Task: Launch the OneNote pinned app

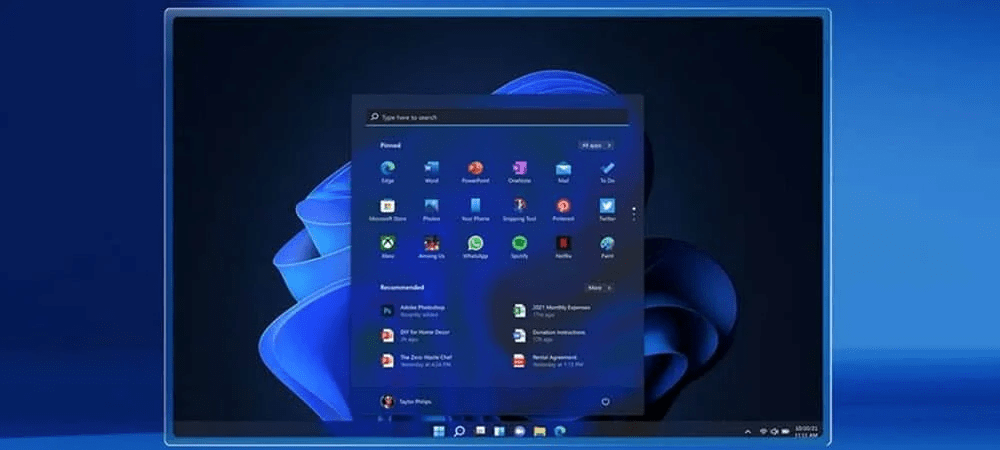Action: 520,171
